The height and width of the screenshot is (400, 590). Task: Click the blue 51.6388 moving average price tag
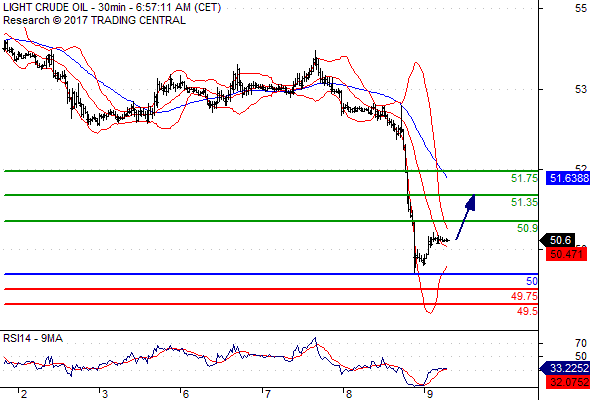568,178
